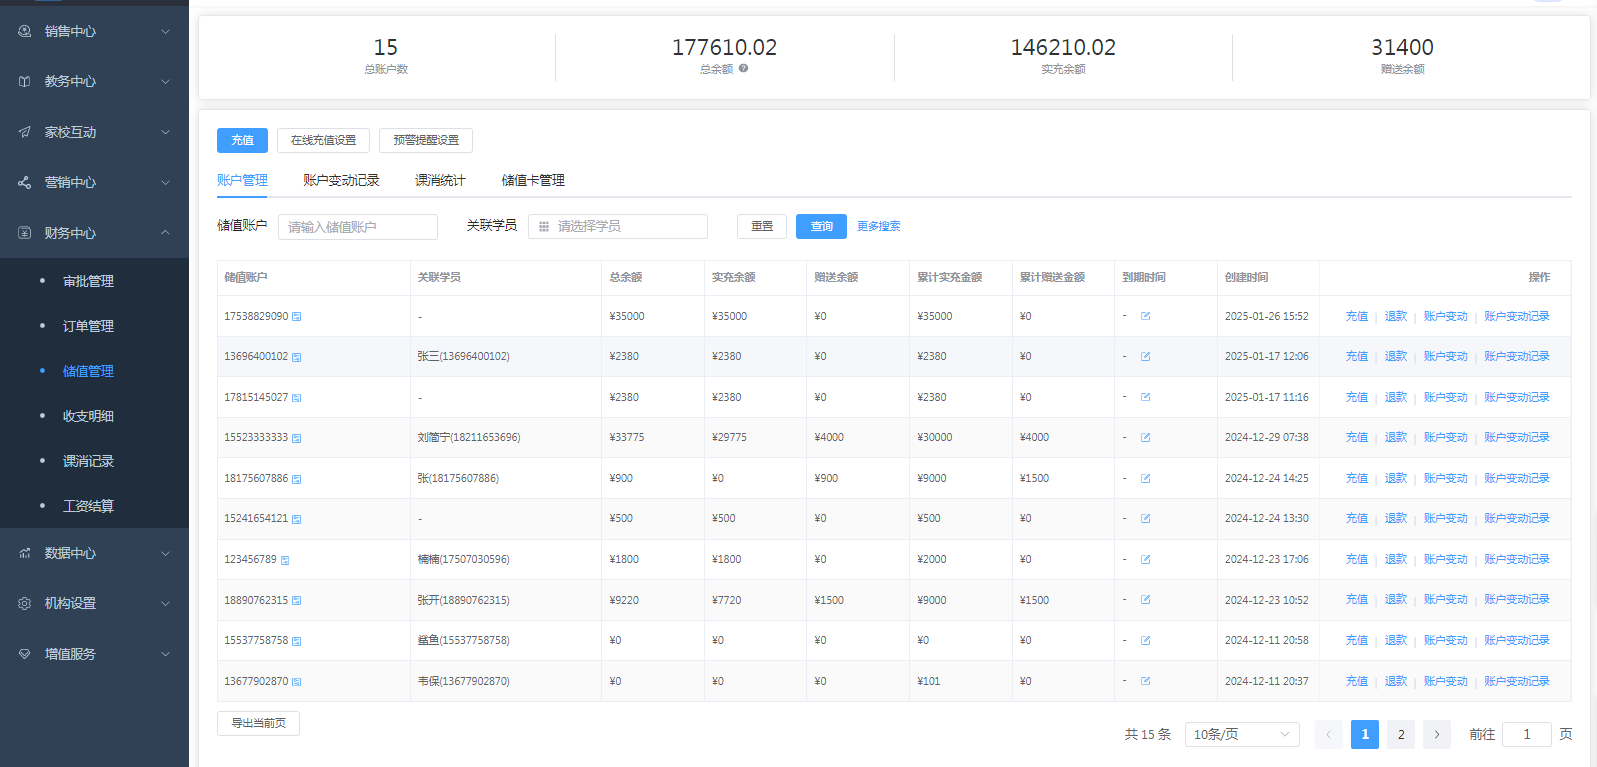Expand the 教务中心 menu chevron

tap(166, 81)
